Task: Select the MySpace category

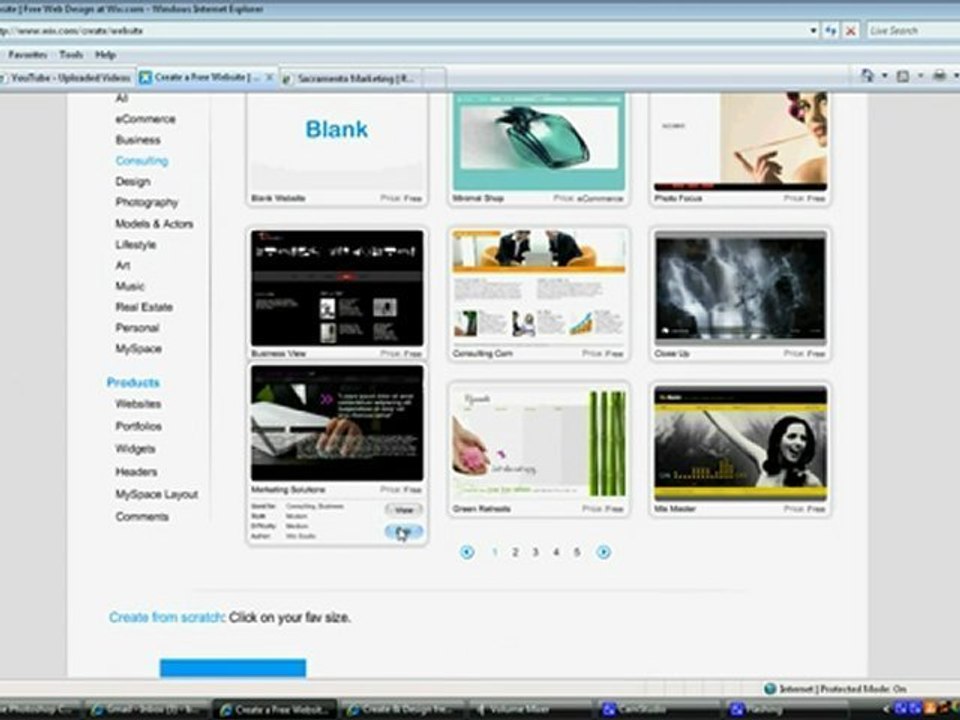Action: (x=138, y=348)
